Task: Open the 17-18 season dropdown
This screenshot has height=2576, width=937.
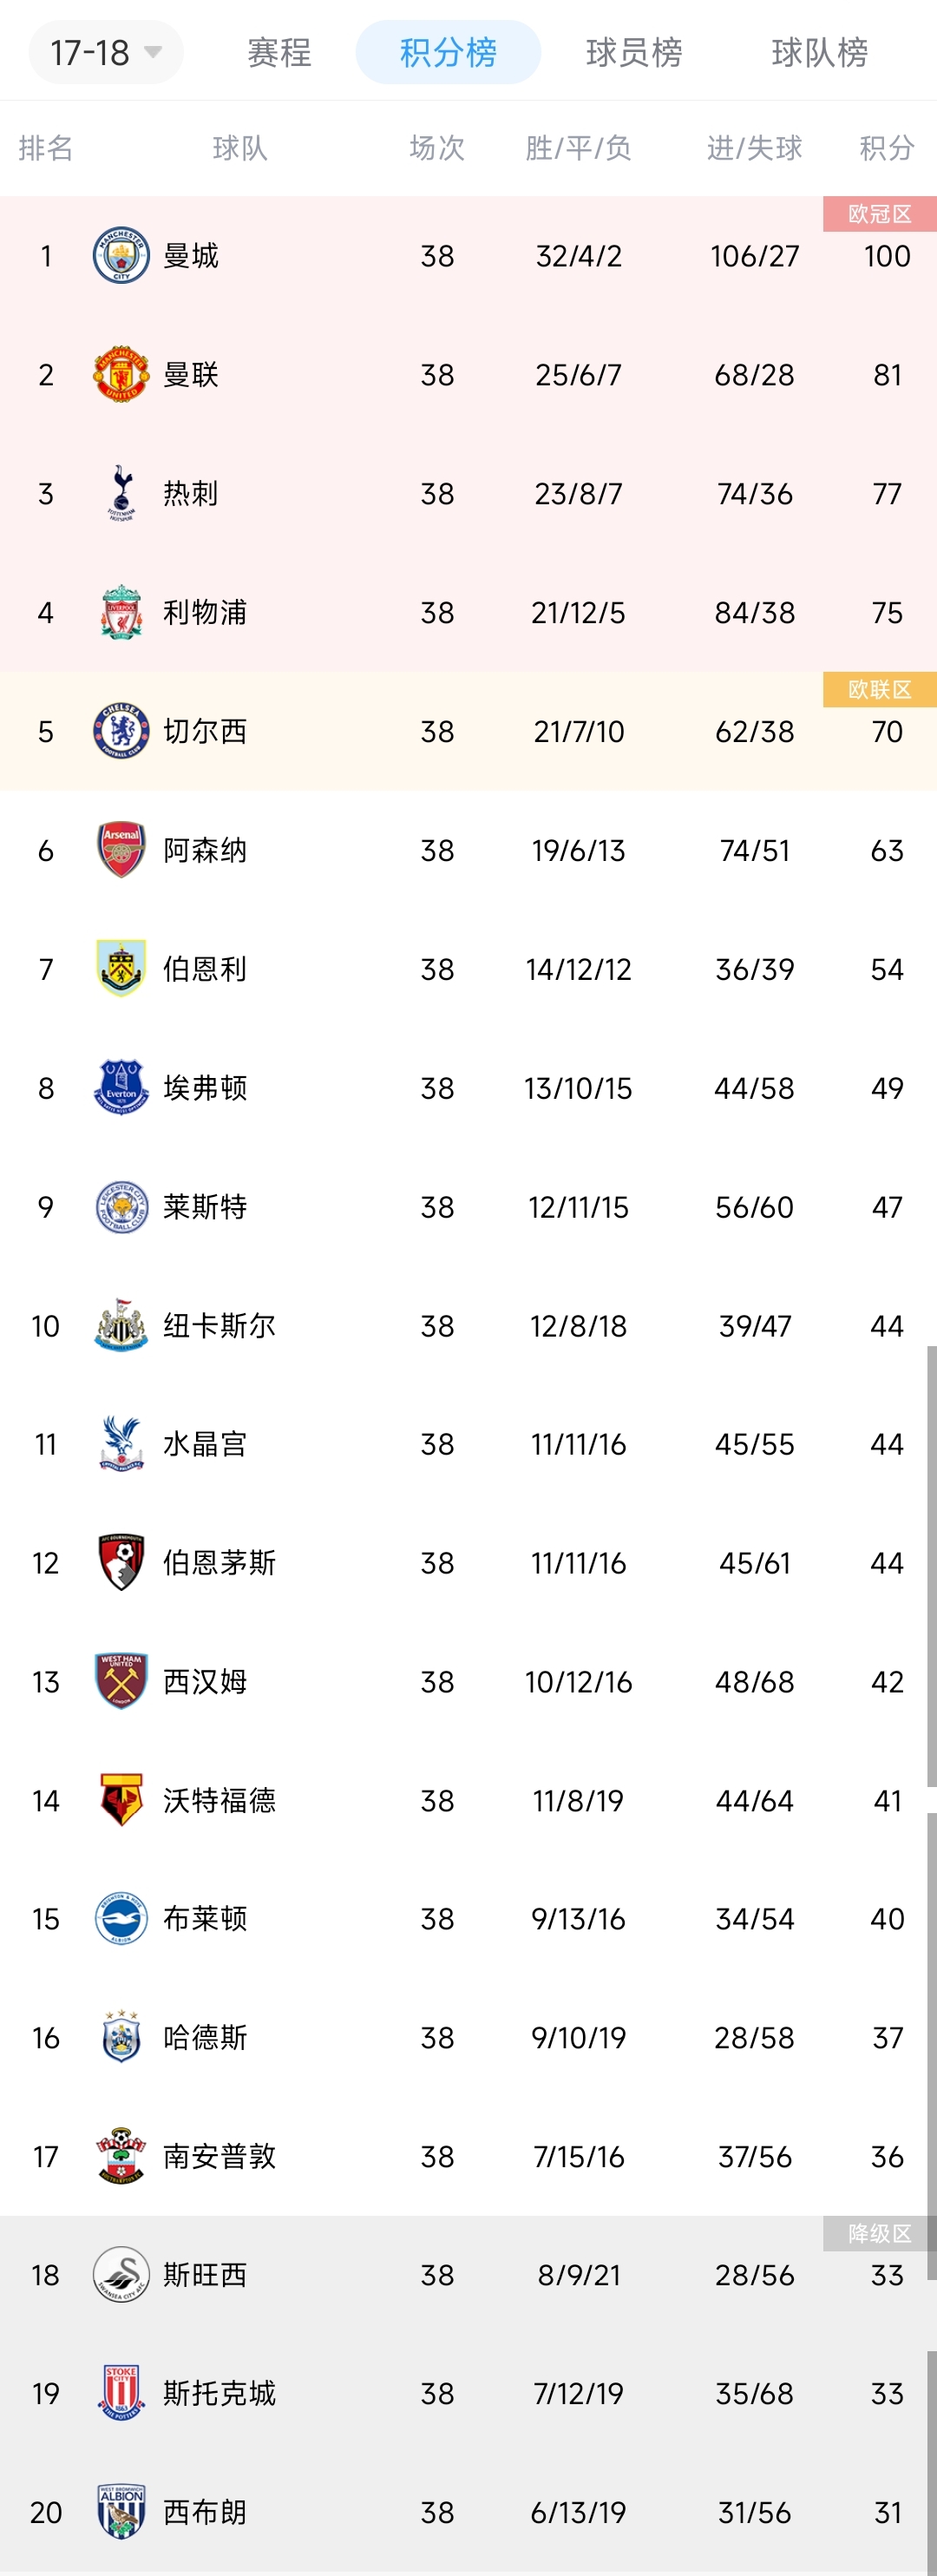Action: (x=105, y=52)
